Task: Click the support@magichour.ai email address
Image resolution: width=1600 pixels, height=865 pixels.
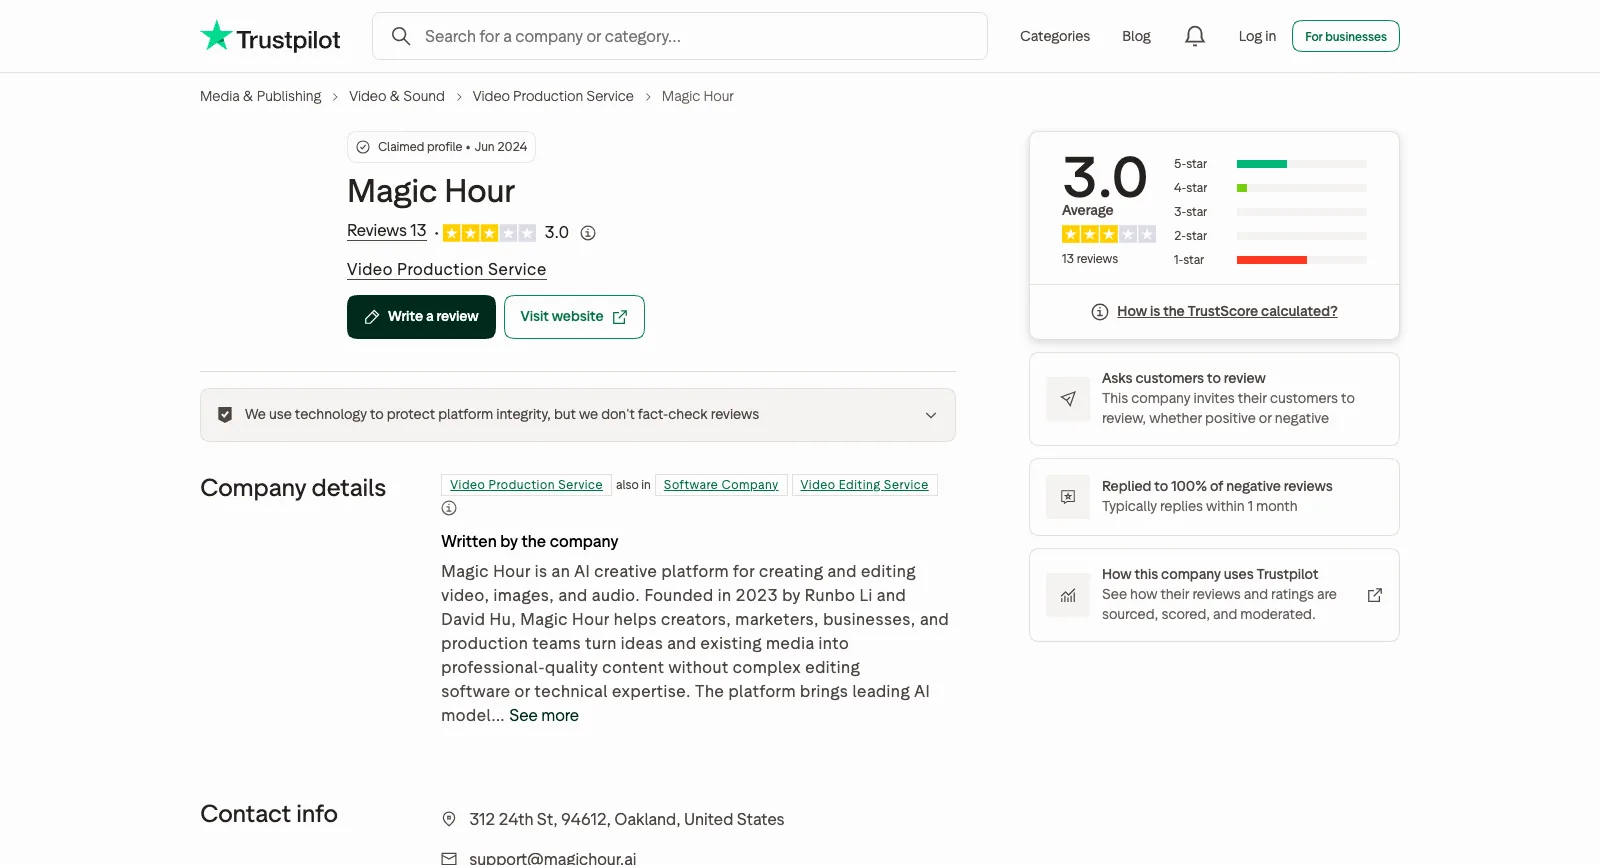Action: click(553, 858)
